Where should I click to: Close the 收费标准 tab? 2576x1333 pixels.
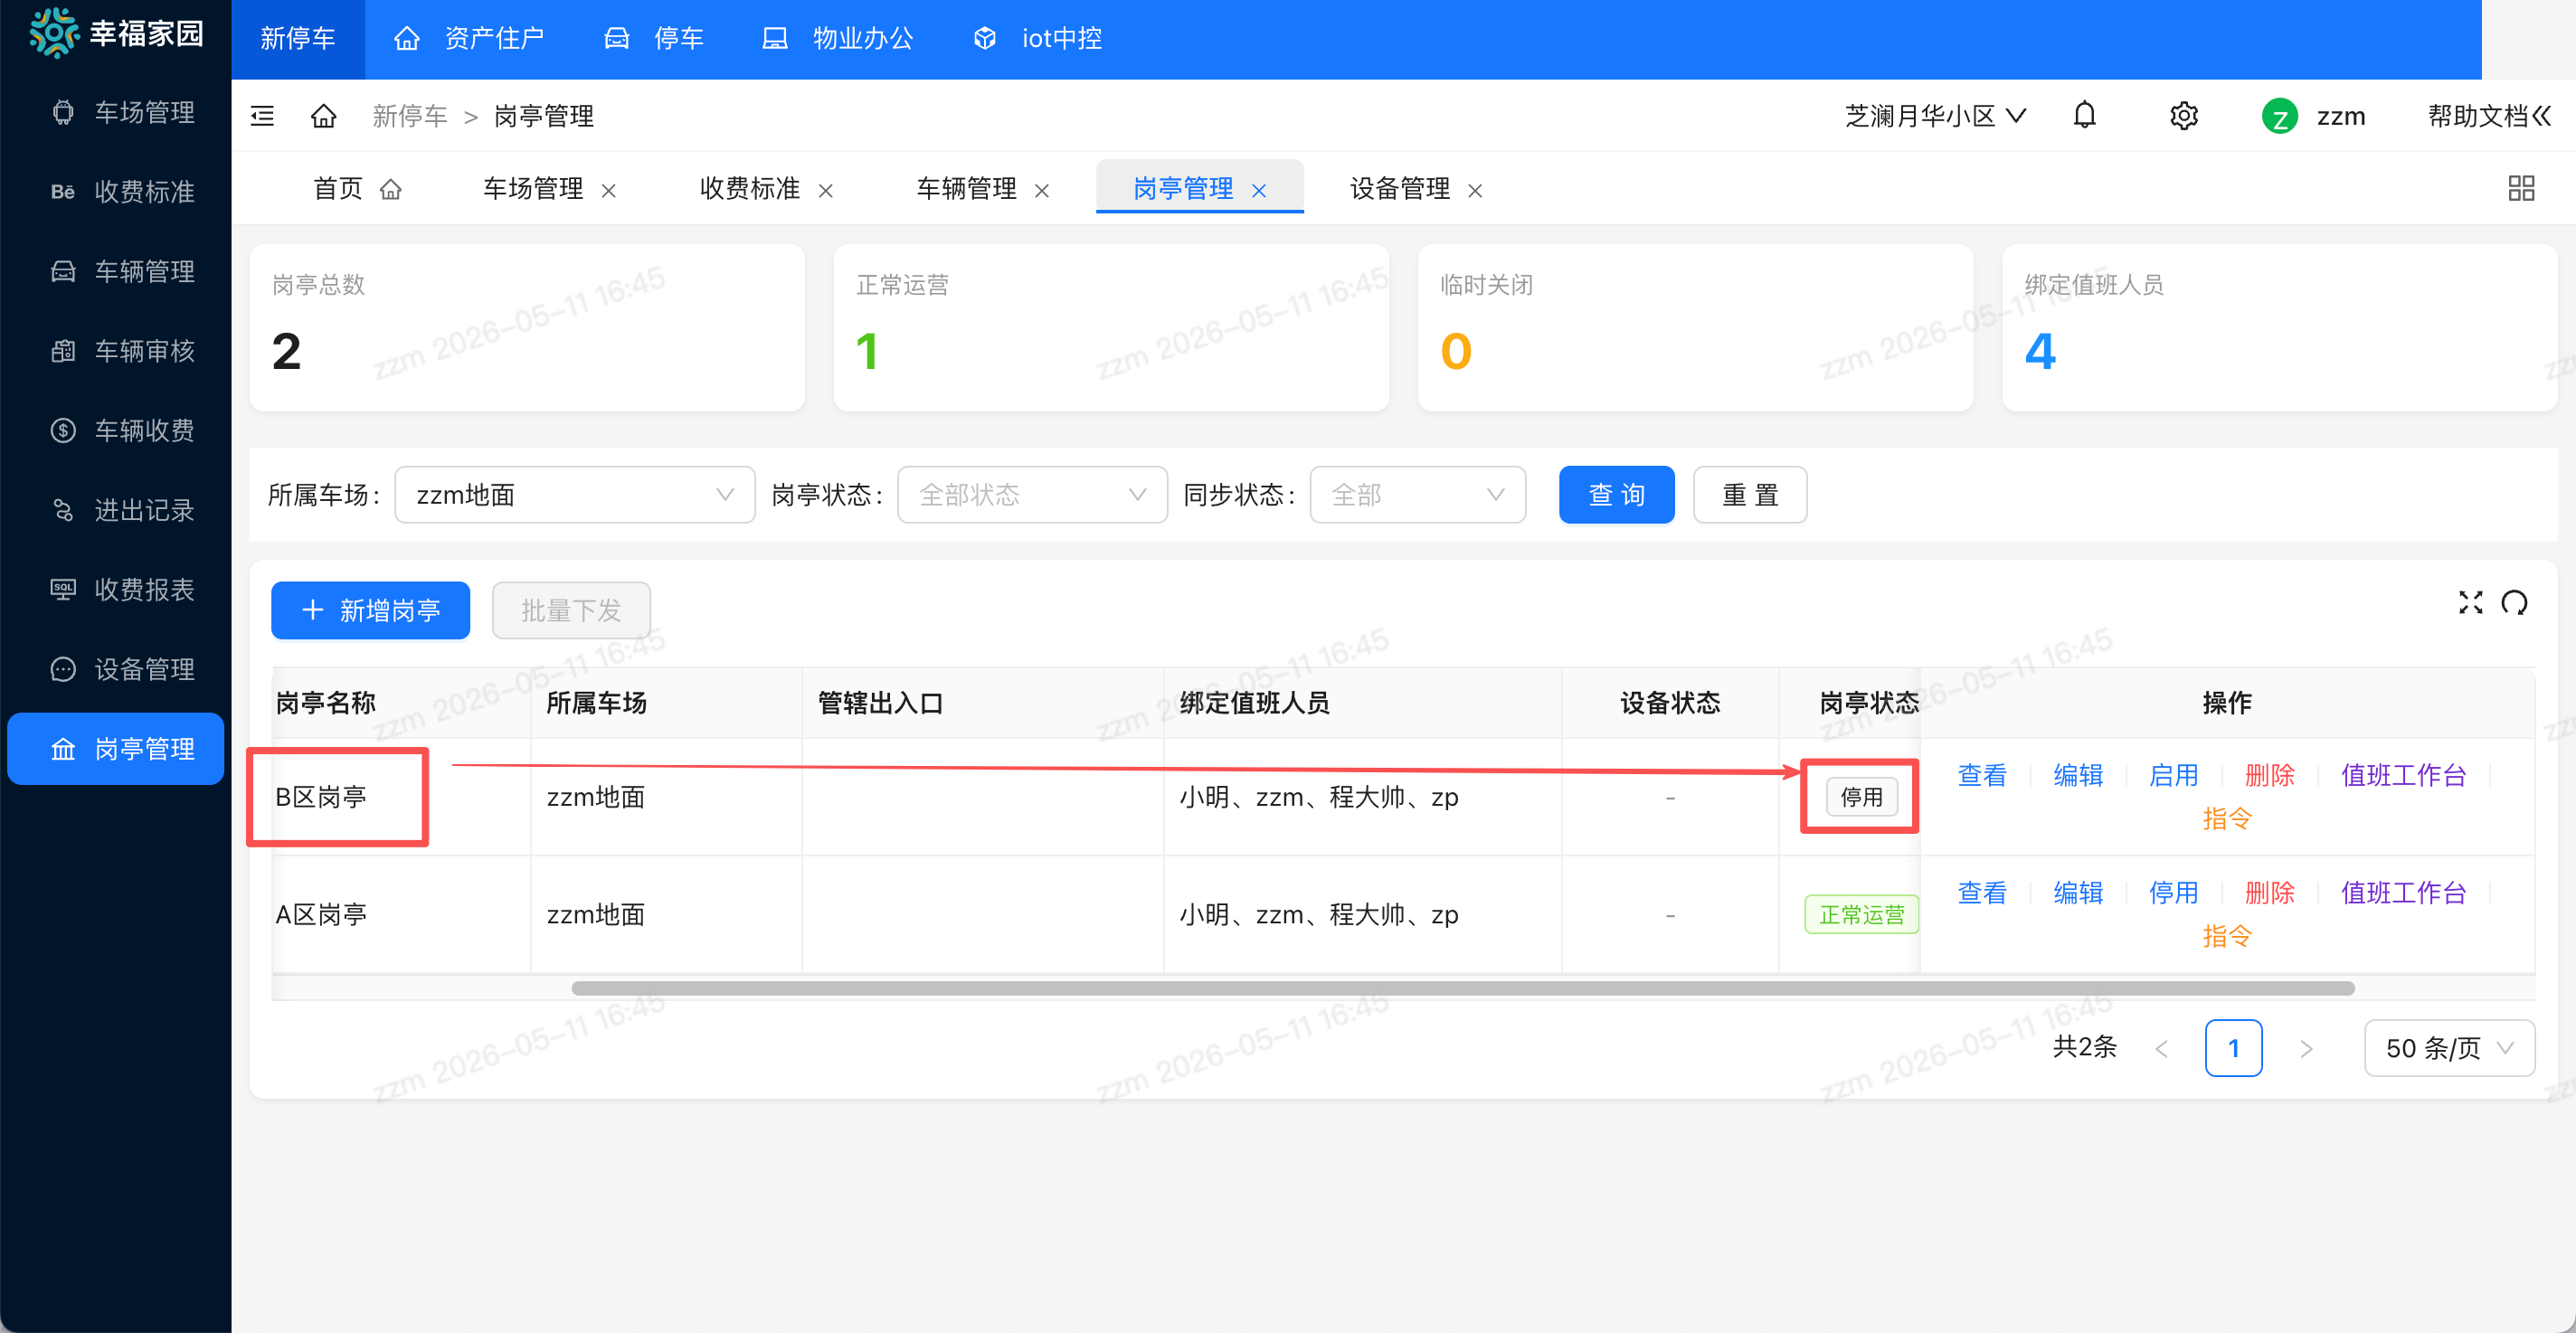tap(825, 190)
